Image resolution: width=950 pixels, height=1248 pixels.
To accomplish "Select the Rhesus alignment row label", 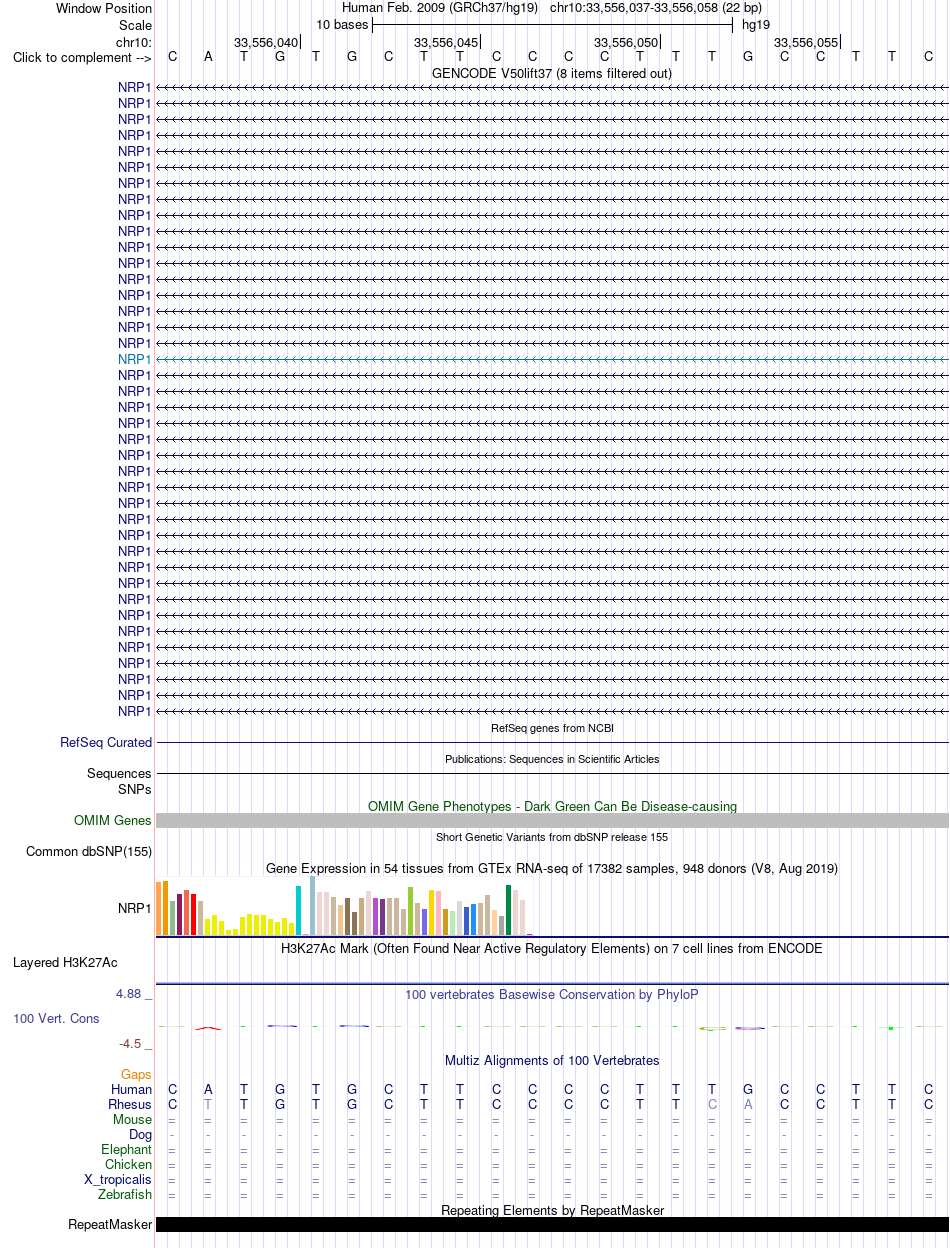I will click(130, 1104).
